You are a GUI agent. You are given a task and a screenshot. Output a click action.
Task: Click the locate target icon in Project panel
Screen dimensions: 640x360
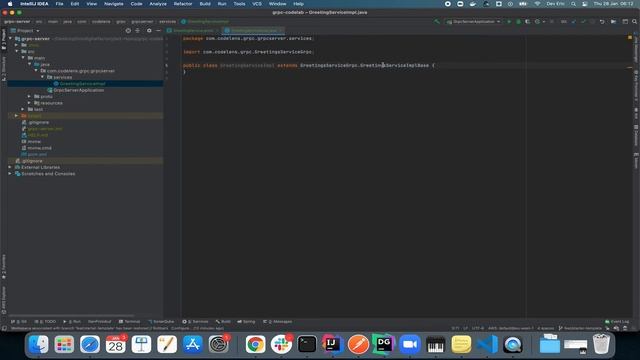click(128, 31)
